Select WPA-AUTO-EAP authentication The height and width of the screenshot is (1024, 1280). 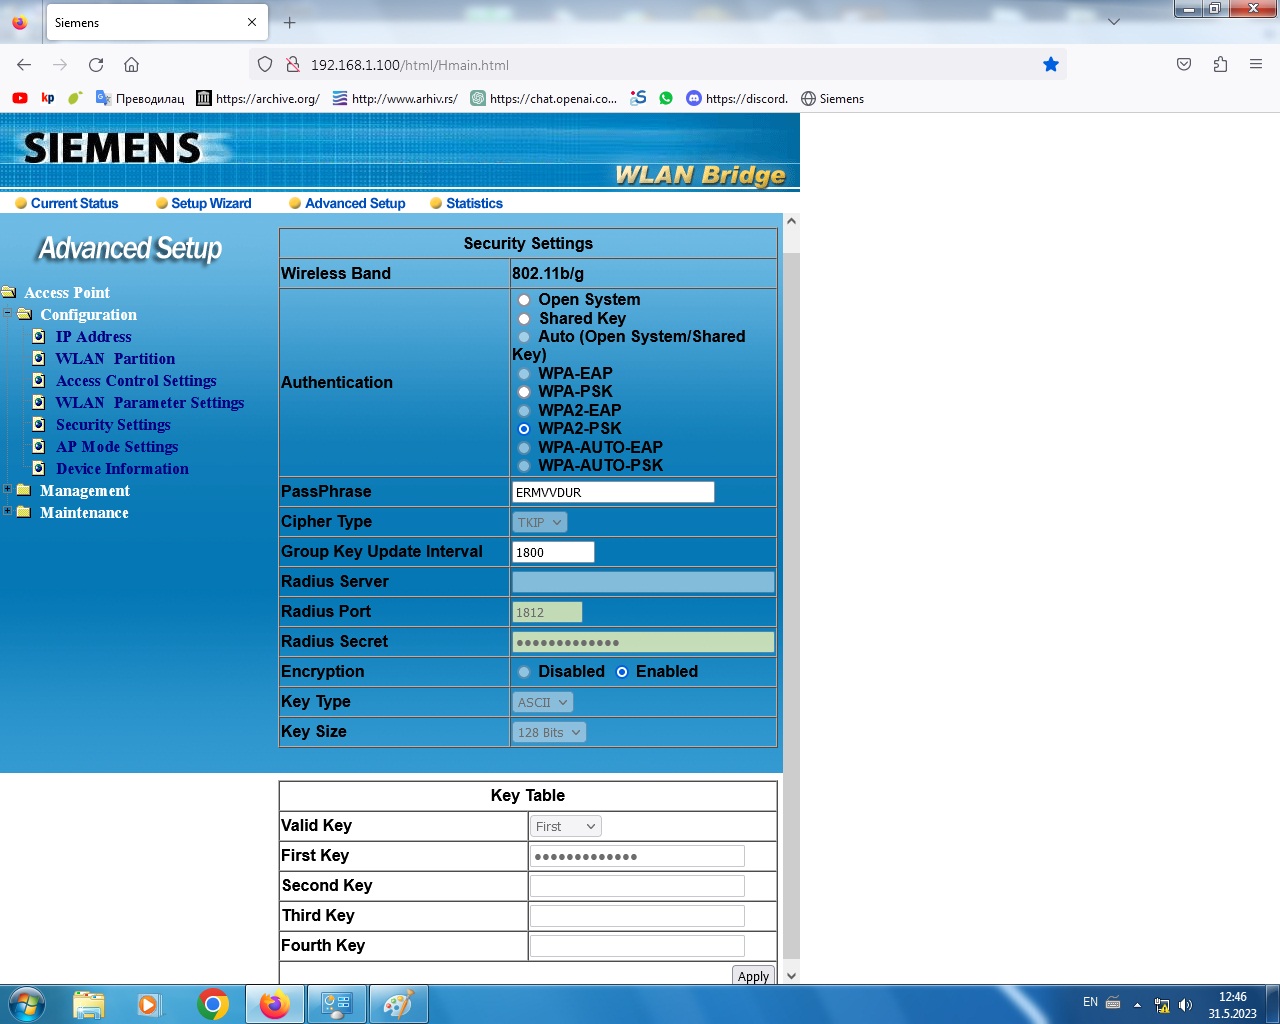(524, 448)
